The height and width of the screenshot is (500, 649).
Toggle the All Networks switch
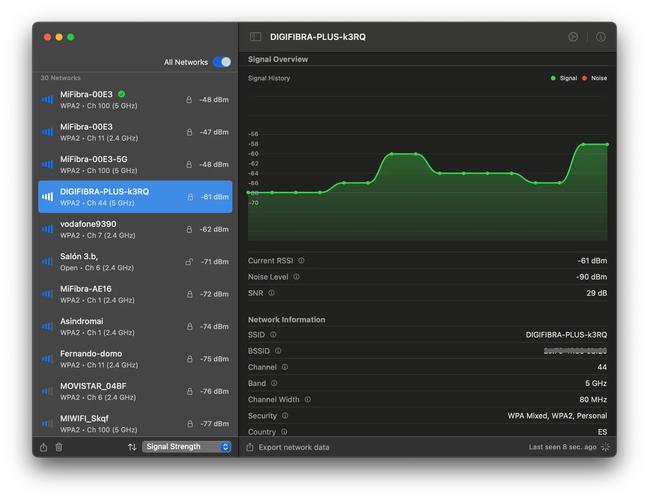coord(221,62)
